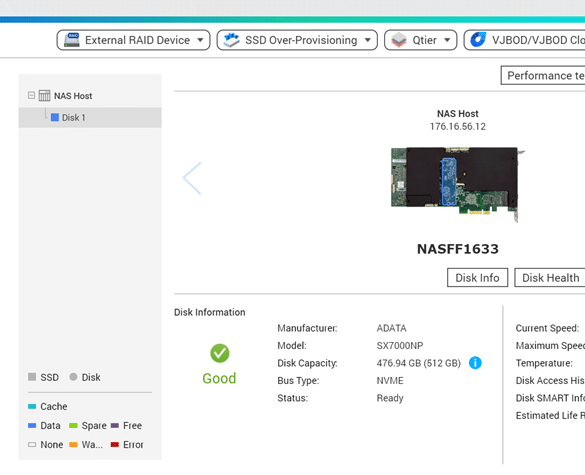Open the Disk Info button

coord(477,278)
